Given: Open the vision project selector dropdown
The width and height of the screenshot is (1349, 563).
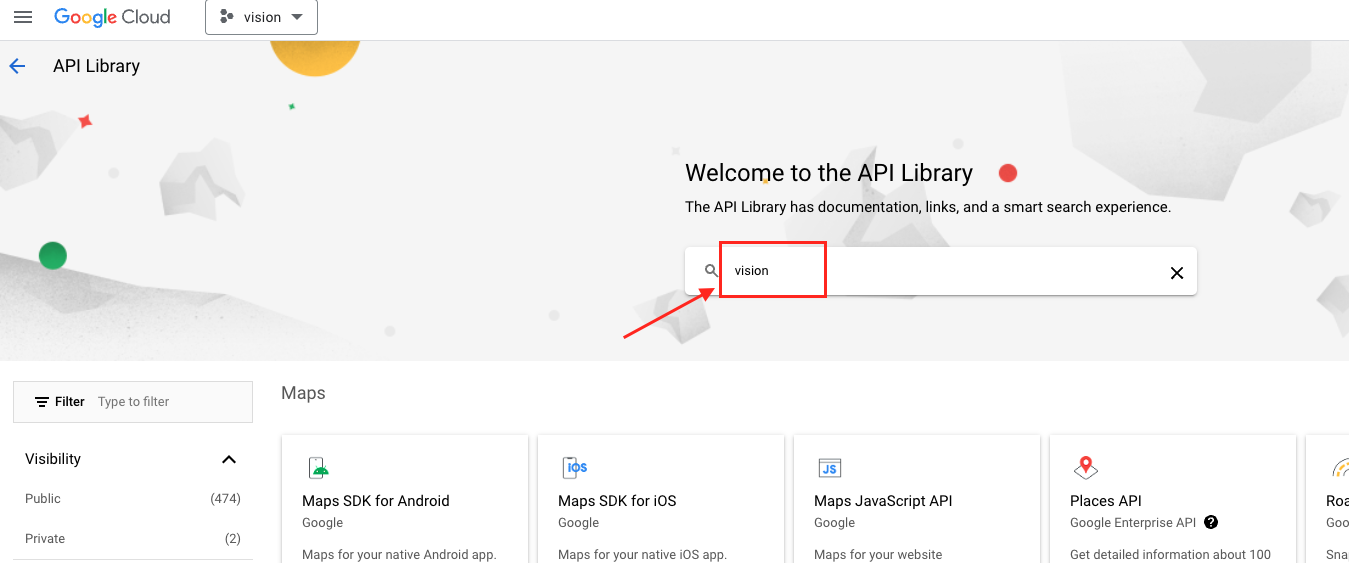Looking at the screenshot, I should point(261,17).
